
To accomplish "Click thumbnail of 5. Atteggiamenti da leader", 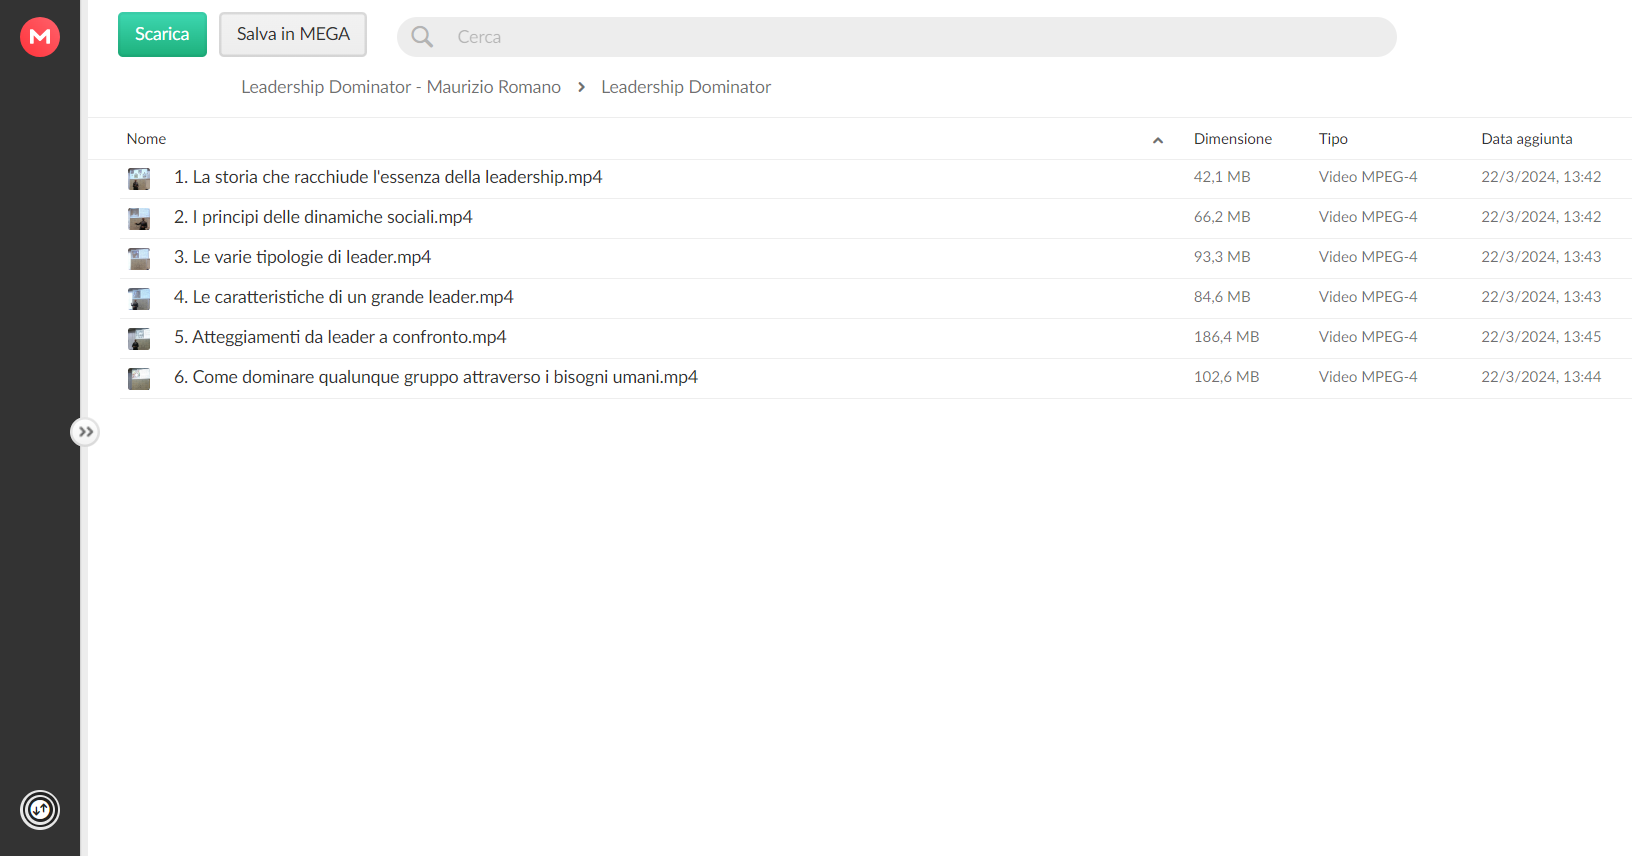I will click(x=139, y=339).
